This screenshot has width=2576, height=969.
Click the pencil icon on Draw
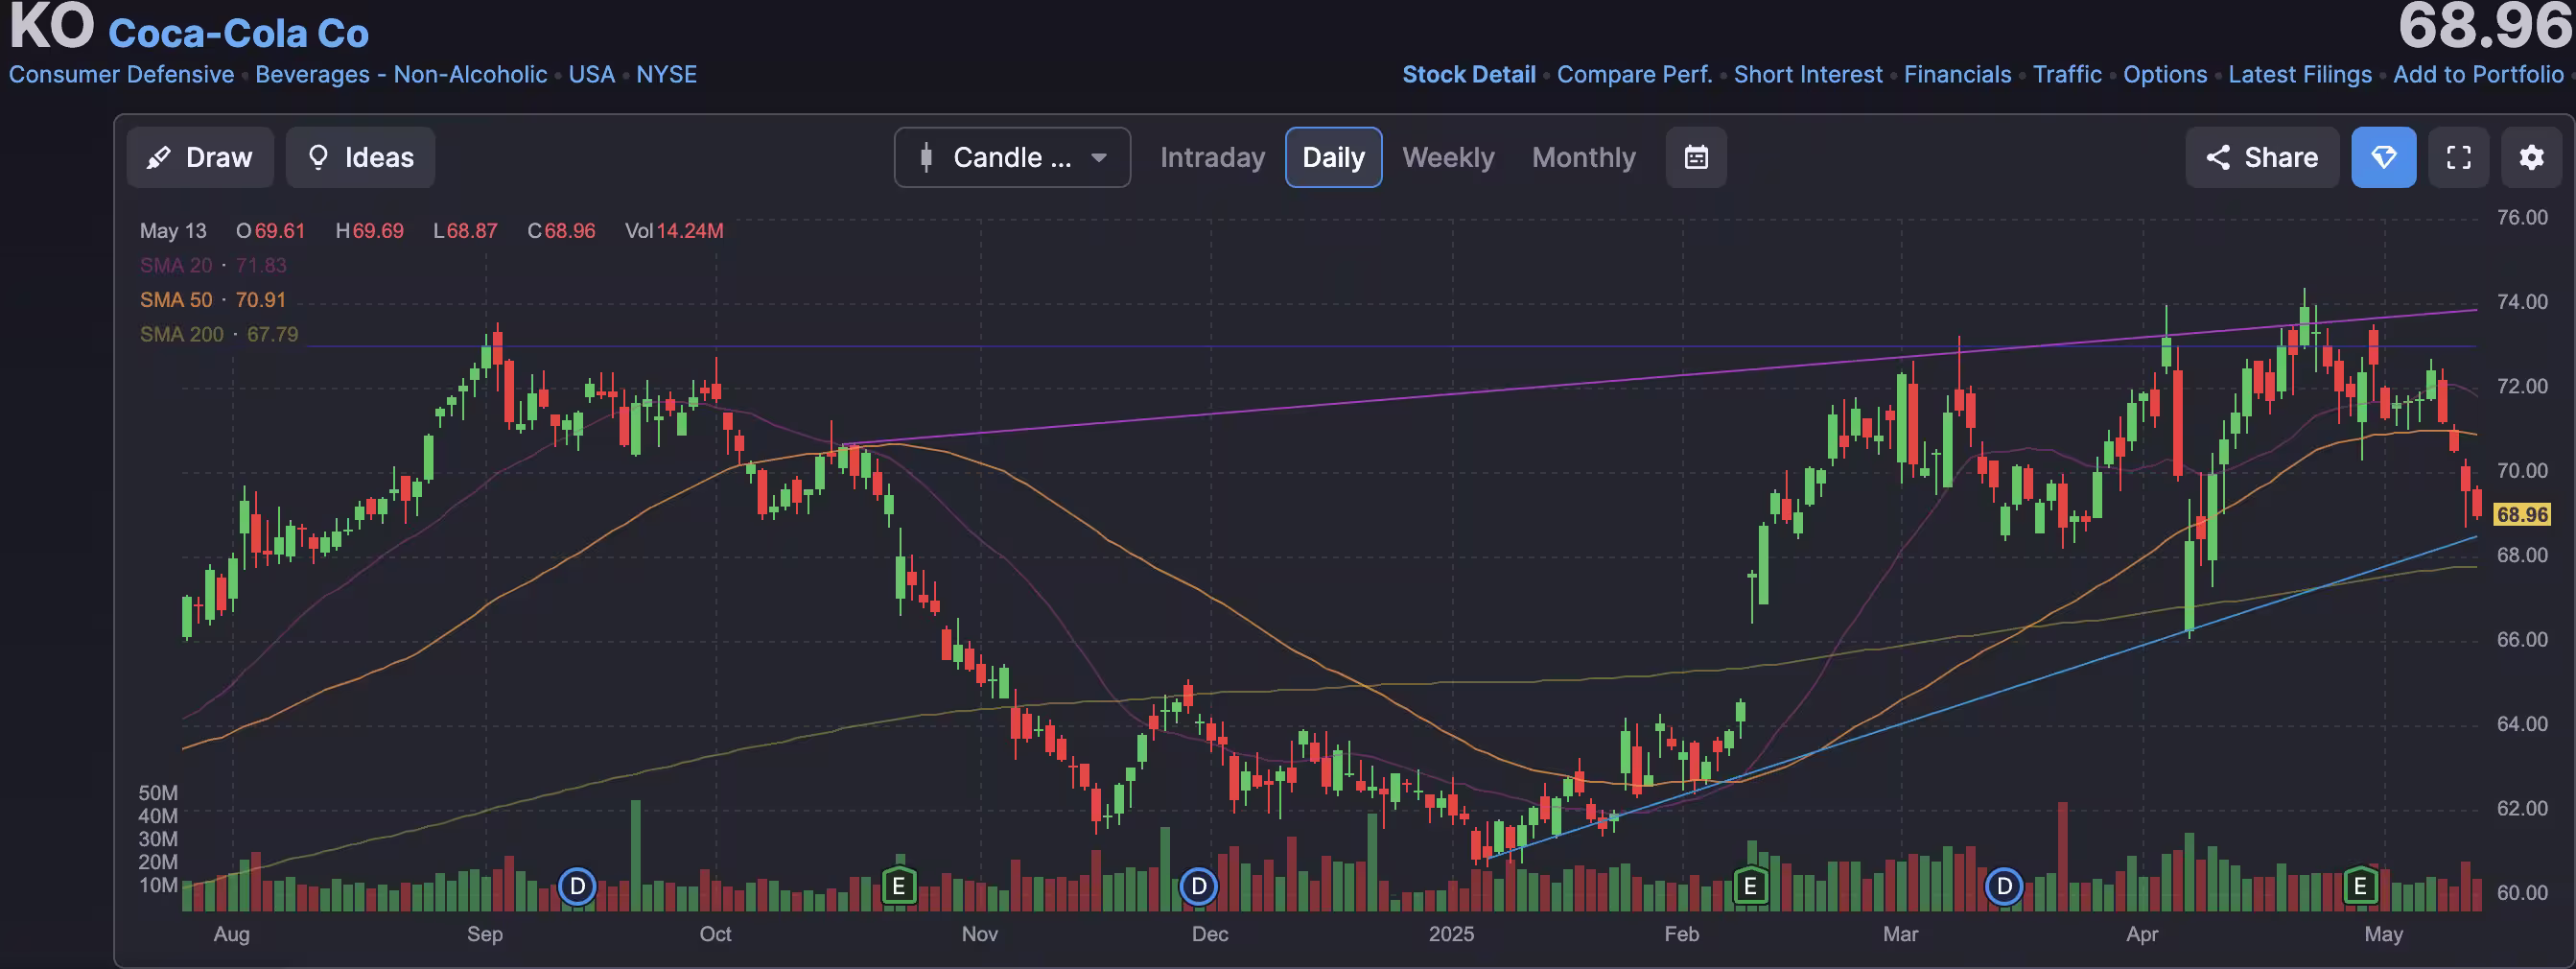(x=158, y=157)
